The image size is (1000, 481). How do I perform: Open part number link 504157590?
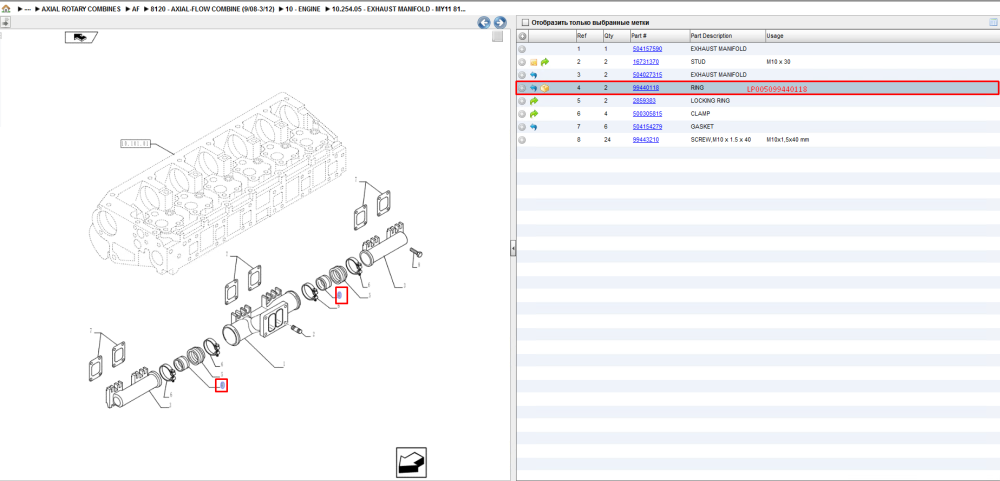coord(647,49)
